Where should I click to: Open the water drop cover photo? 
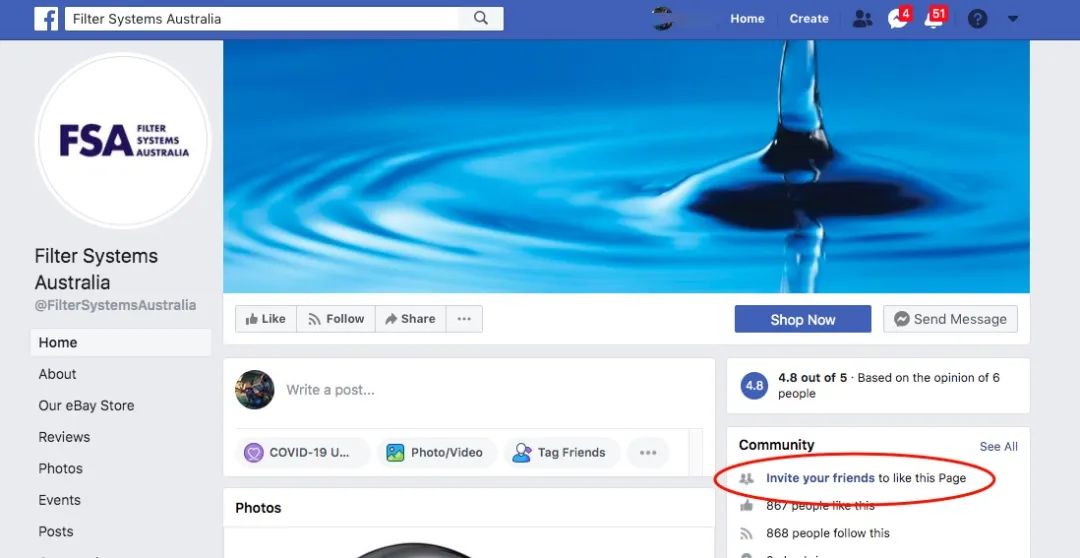(x=626, y=166)
